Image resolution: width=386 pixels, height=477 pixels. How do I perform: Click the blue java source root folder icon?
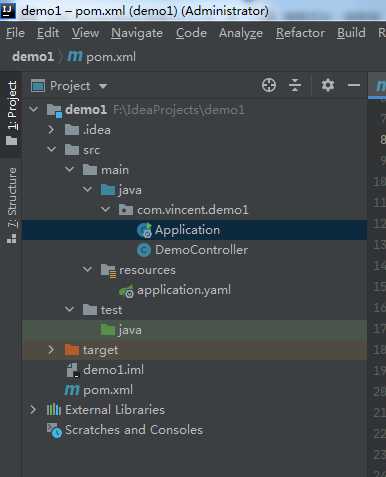coord(108,190)
